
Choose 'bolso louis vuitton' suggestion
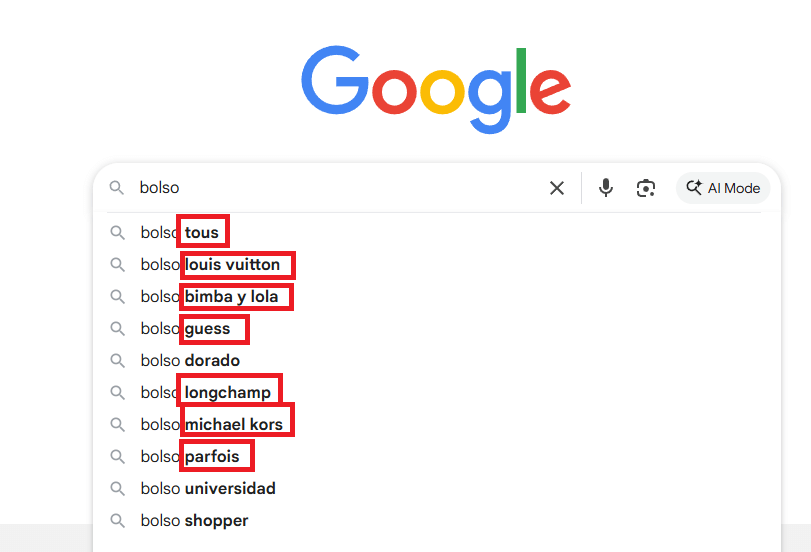(x=232, y=265)
